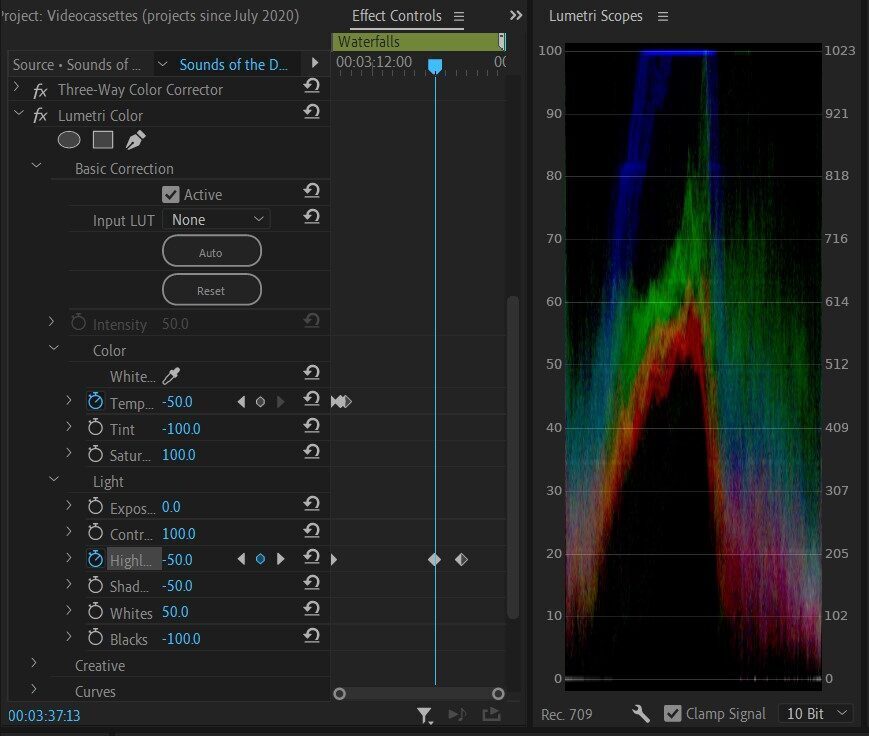Toggle Saturation animation stopwatch
This screenshot has width=869, height=736.
[95, 454]
